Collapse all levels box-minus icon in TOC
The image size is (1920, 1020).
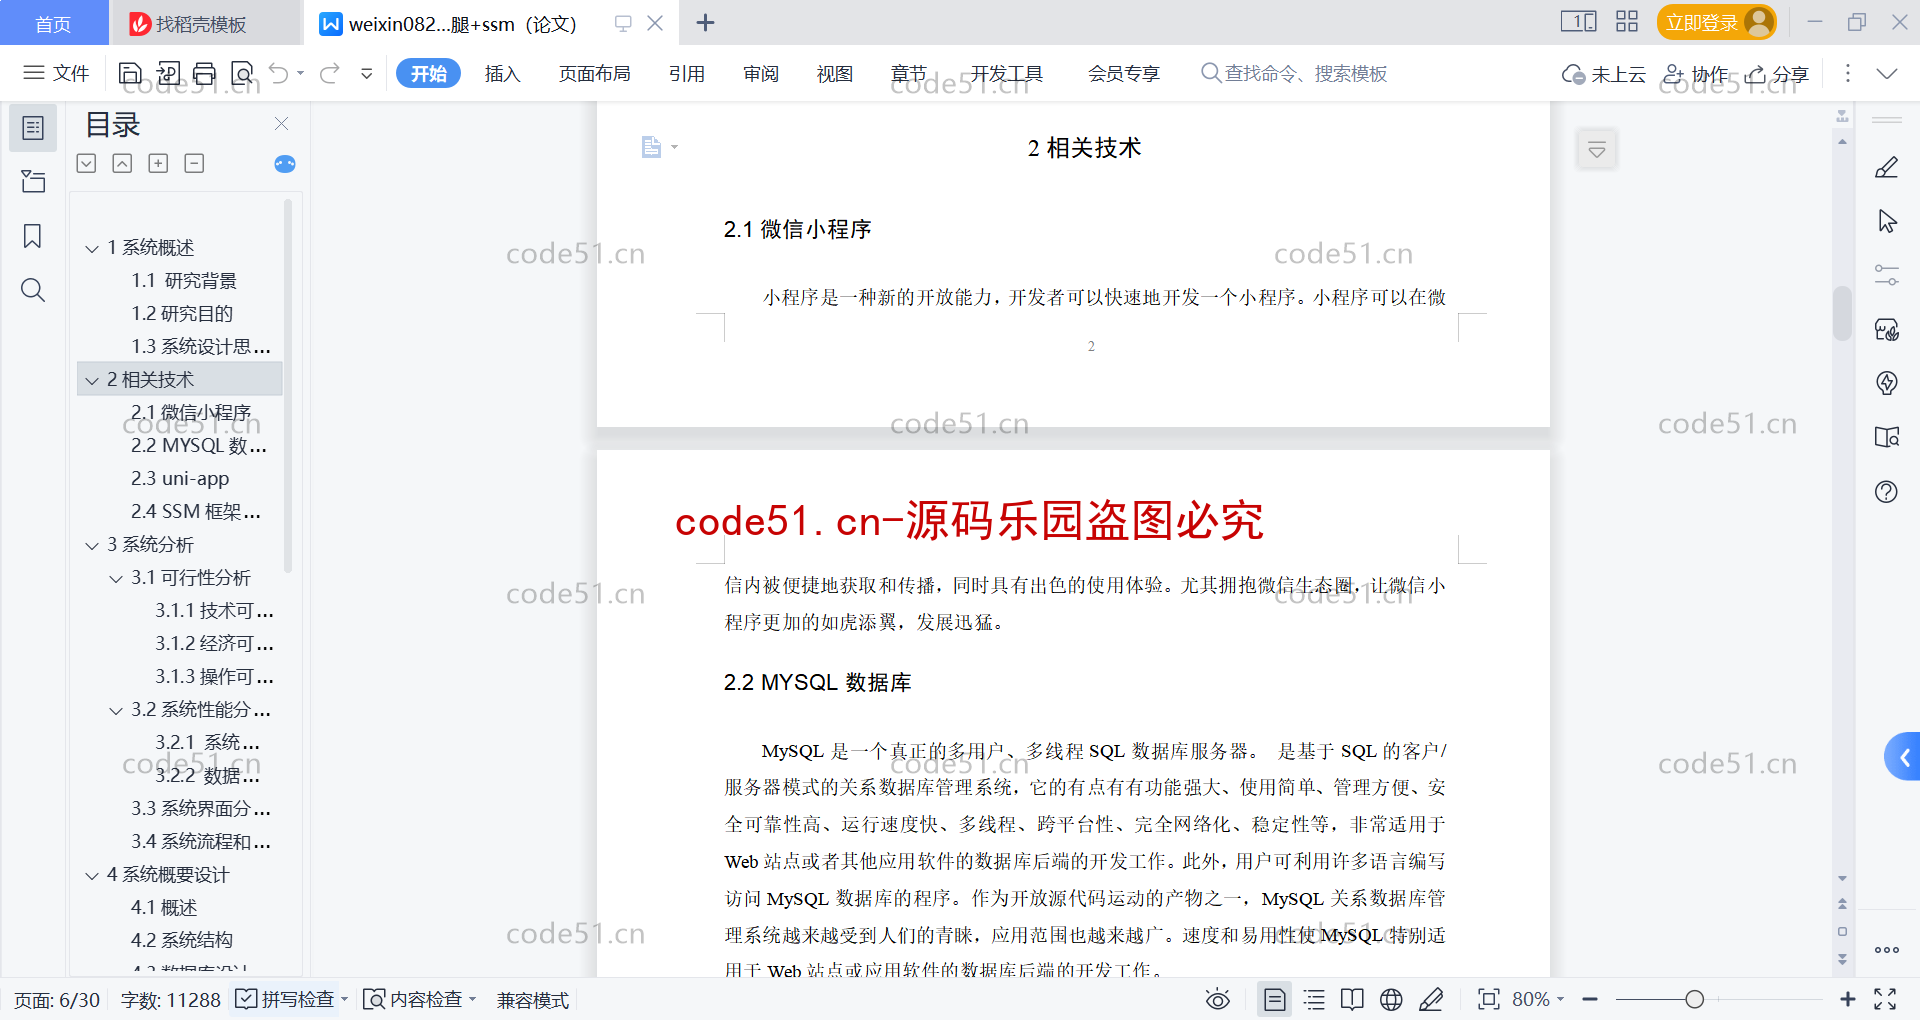tap(194, 163)
